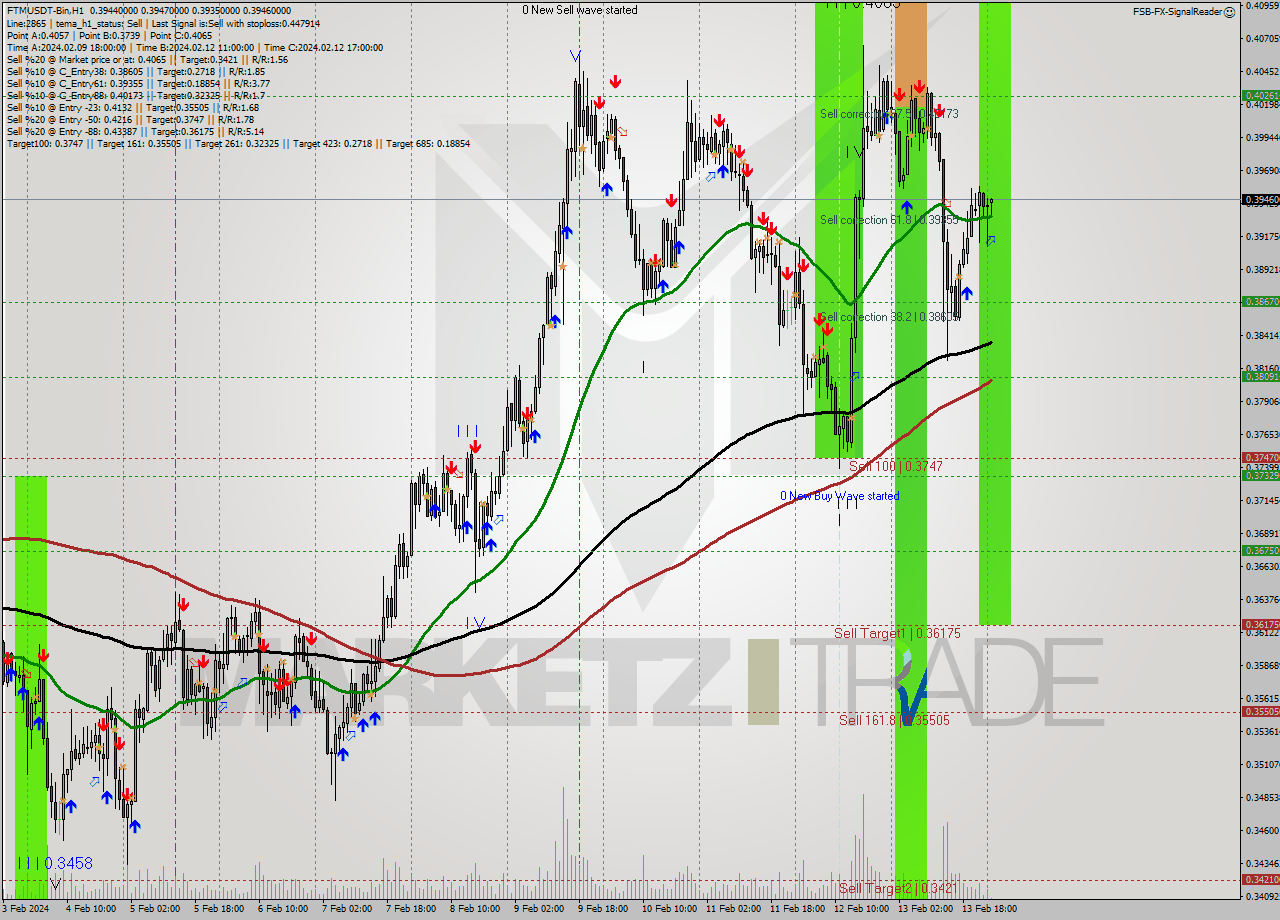Viewport: 1280px width, 920px height.
Task: Click the 'I V' wave label near 8 Feb
Action: click(475, 622)
